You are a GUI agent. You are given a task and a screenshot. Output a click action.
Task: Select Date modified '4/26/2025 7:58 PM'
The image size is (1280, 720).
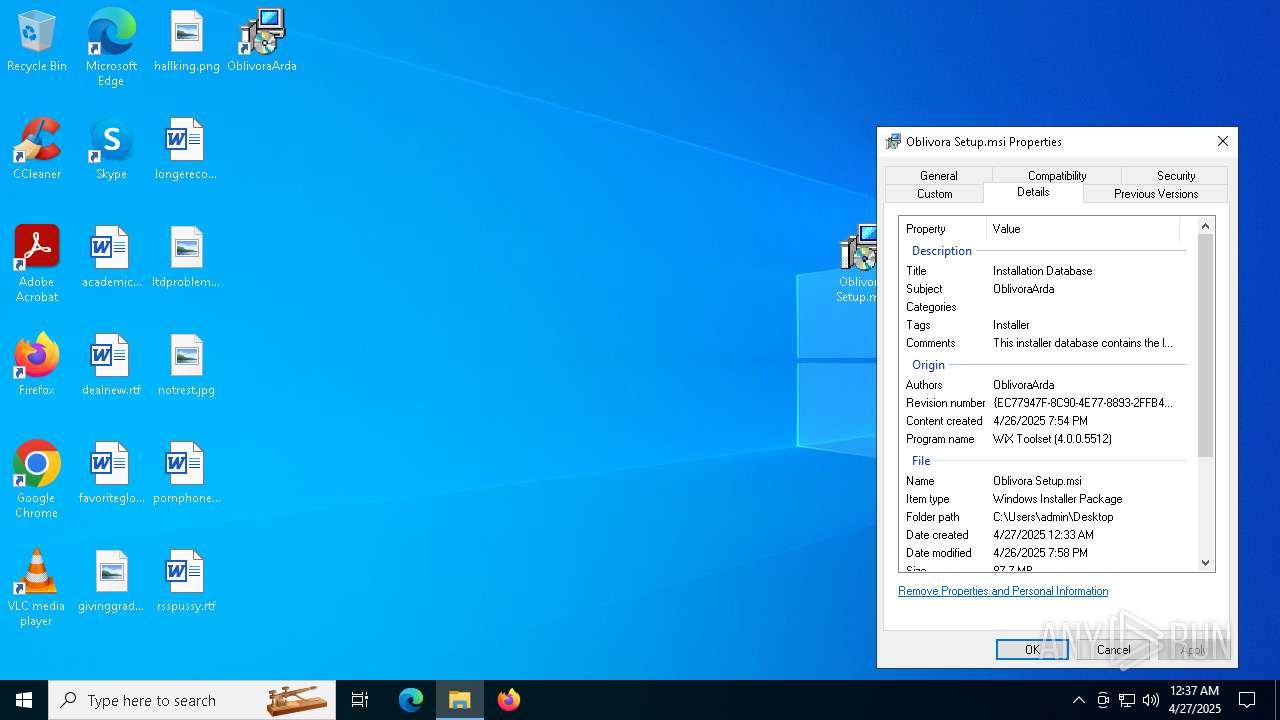[x=1040, y=553]
